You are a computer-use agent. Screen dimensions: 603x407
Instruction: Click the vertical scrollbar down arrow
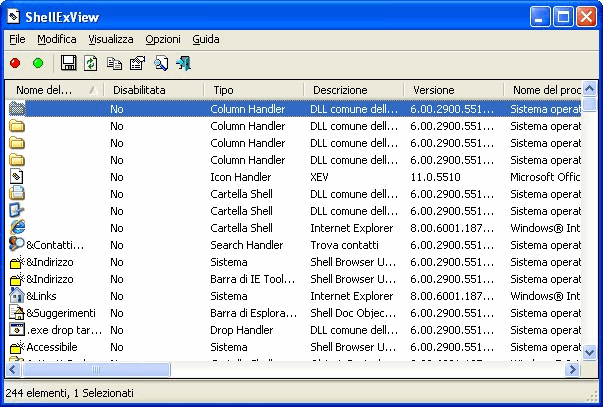(x=590, y=352)
